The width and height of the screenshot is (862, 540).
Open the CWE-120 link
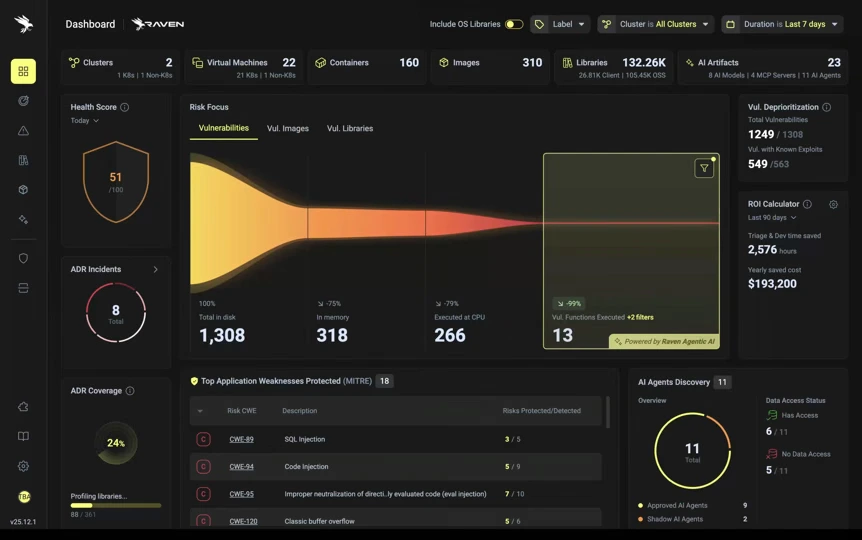(244, 521)
